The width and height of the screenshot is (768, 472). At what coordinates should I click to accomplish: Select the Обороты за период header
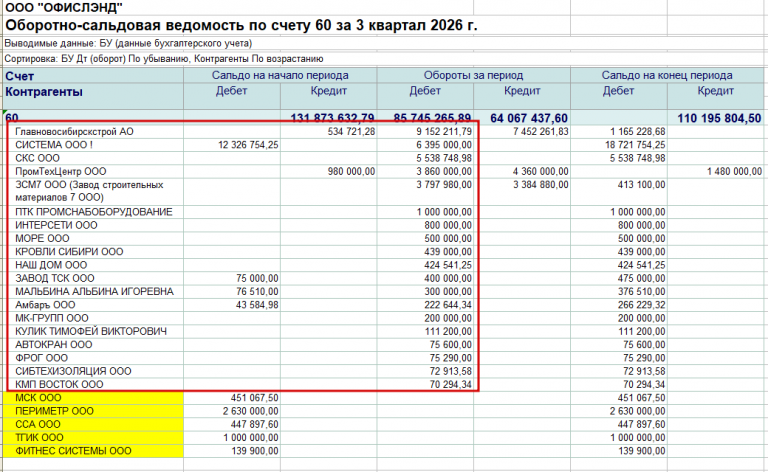coord(473,75)
